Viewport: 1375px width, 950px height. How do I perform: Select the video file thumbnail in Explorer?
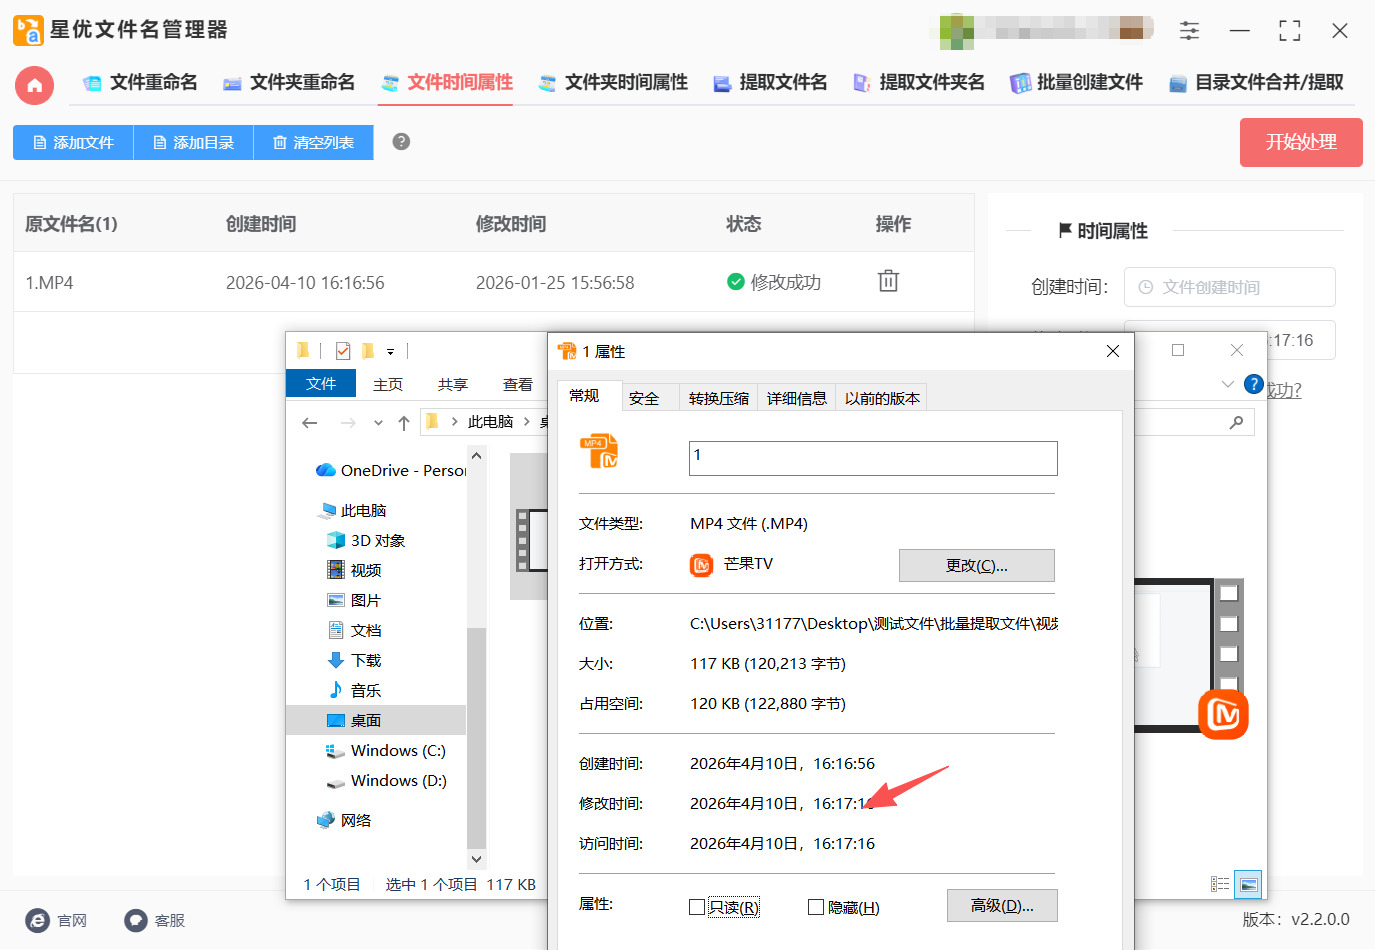(x=530, y=527)
